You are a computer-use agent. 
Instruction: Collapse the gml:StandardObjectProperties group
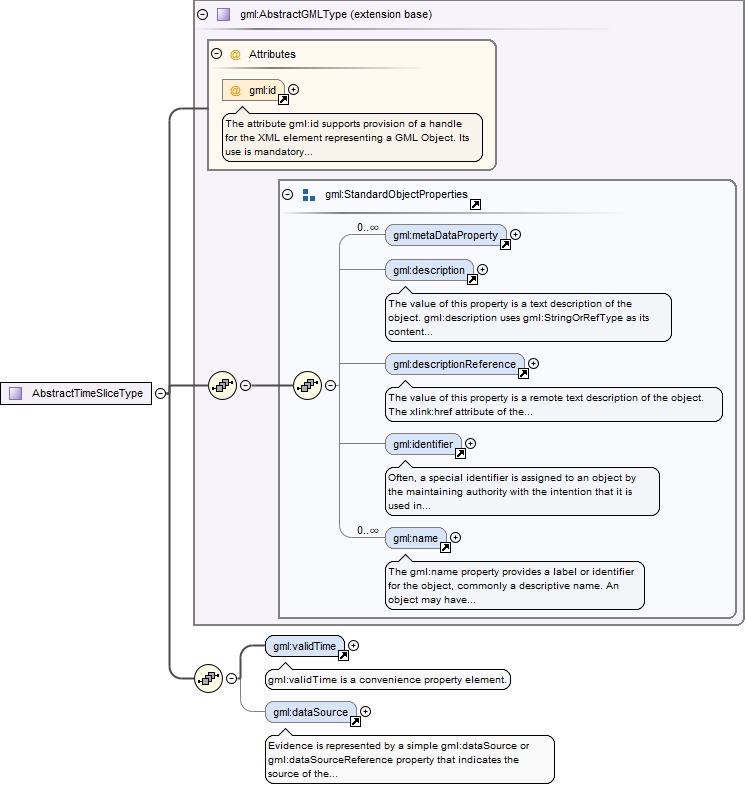pyautogui.click(x=288, y=195)
